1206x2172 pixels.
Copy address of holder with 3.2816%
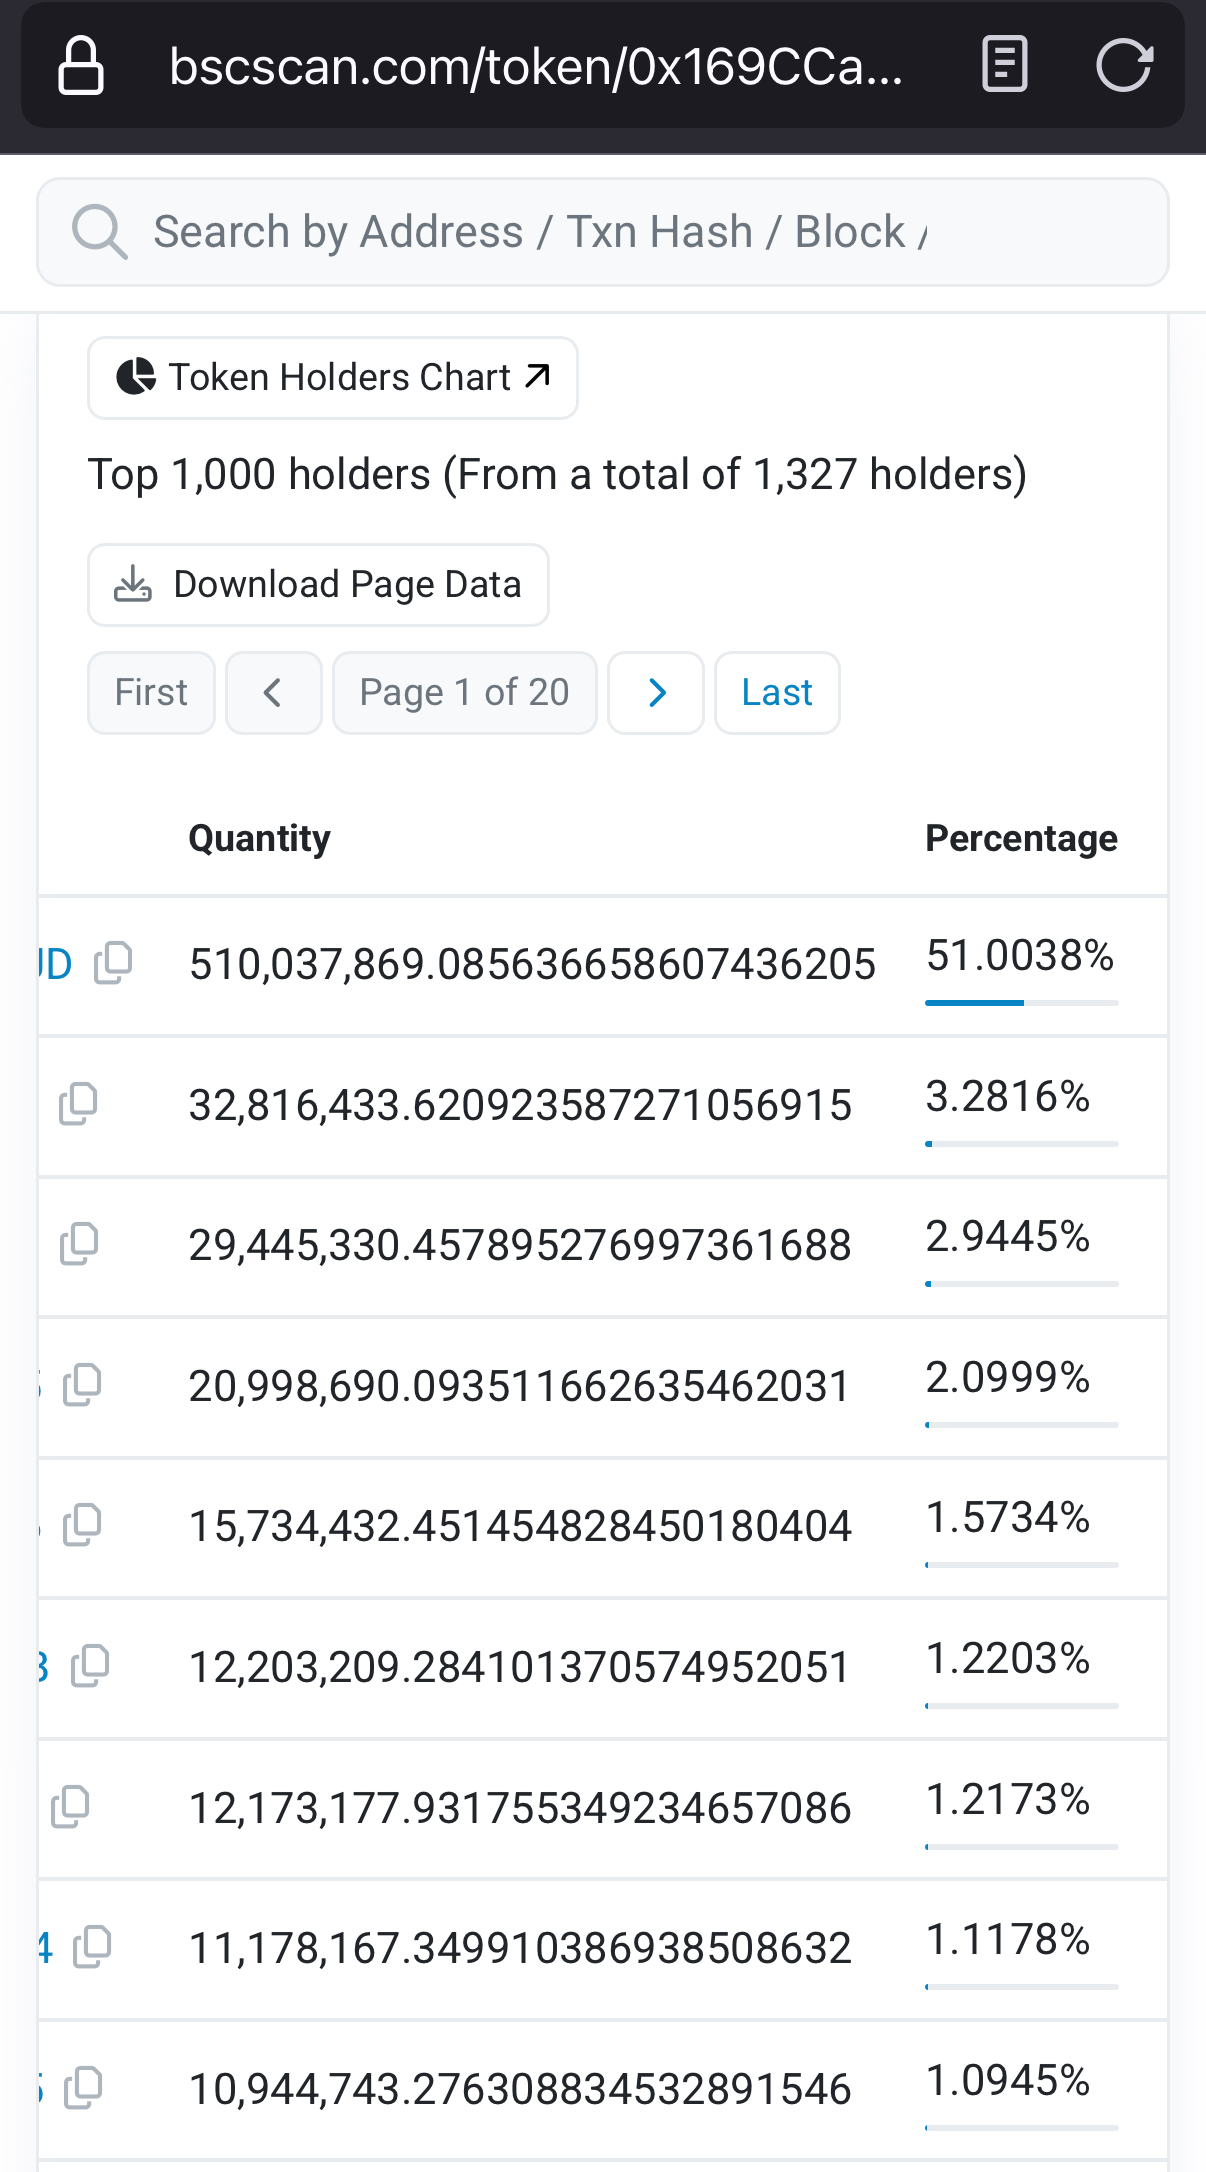[x=78, y=1104]
